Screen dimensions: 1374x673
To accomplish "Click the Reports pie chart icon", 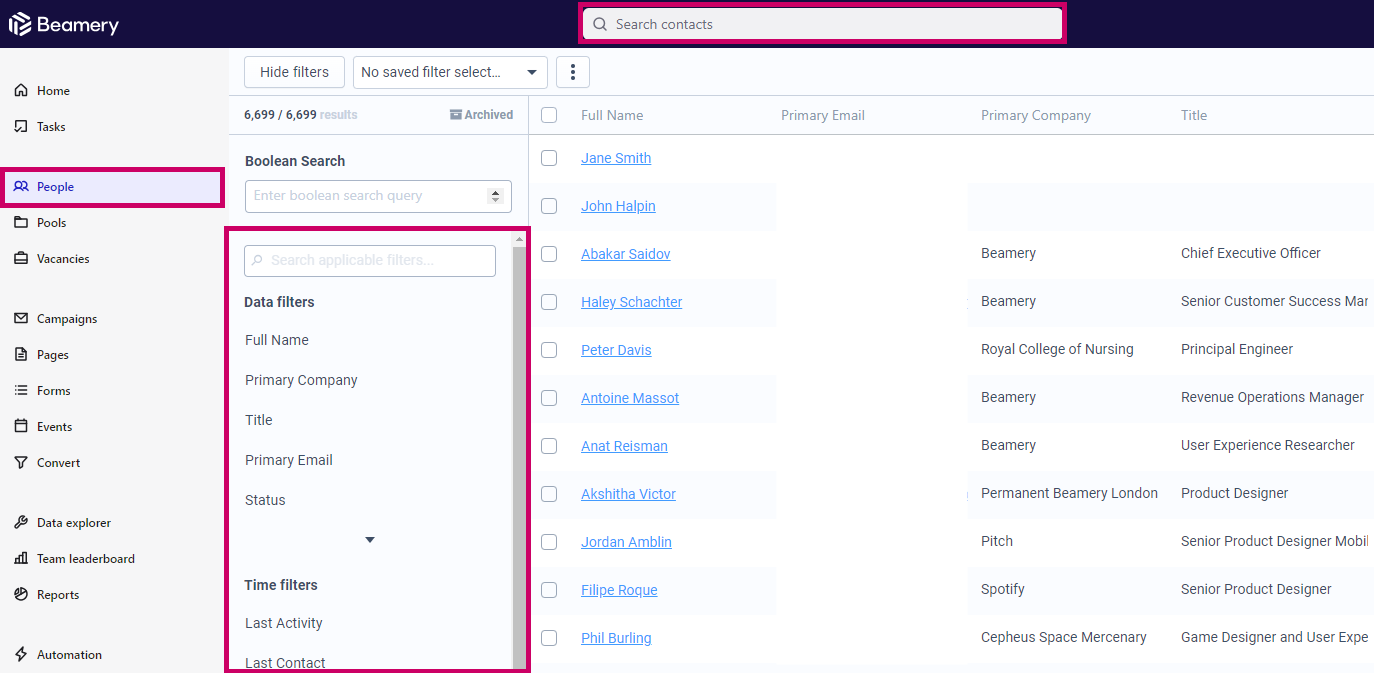I will click(21, 595).
